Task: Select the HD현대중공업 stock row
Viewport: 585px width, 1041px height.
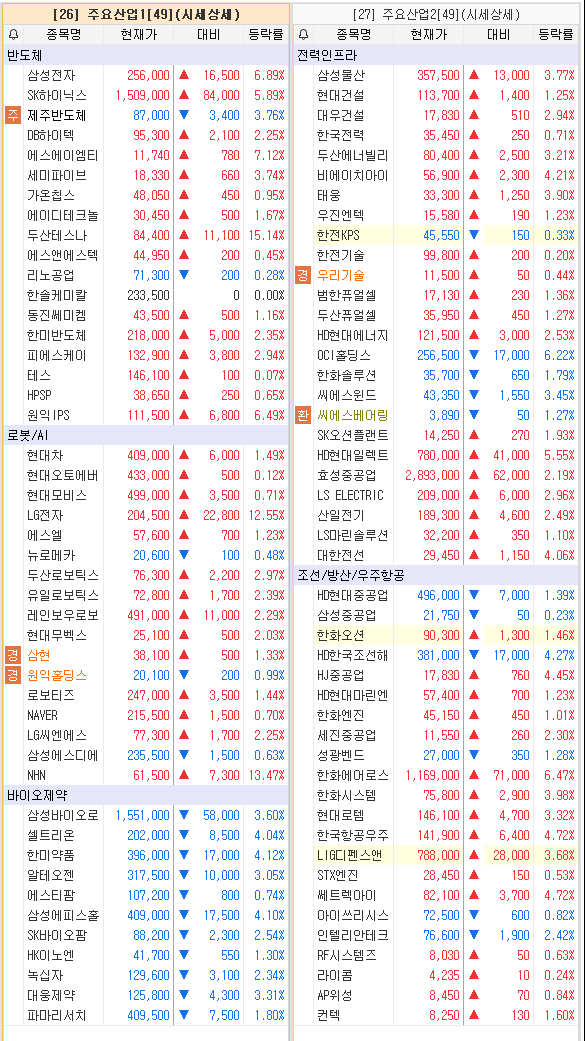Action: (x=436, y=596)
